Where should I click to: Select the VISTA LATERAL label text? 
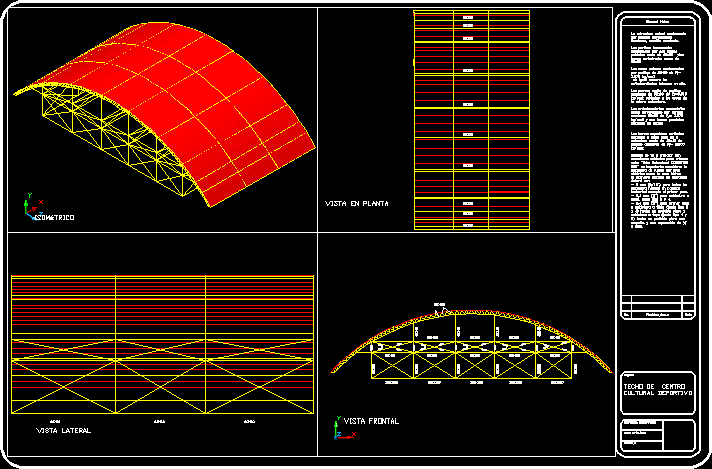pos(63,431)
